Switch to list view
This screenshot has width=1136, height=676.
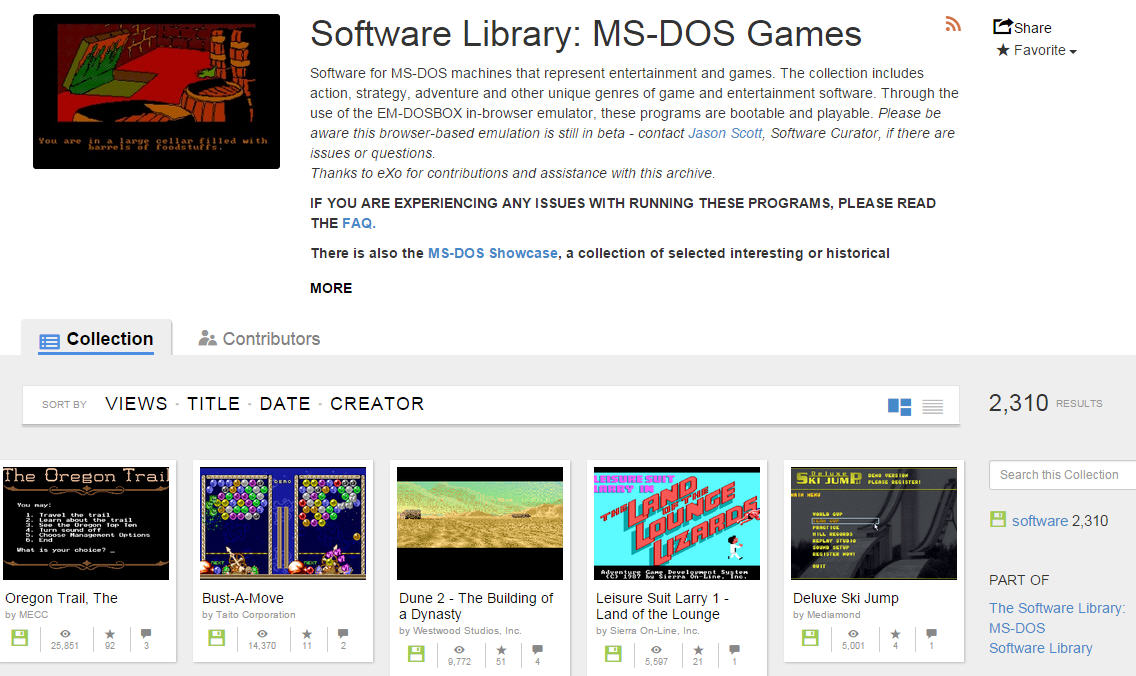point(932,406)
